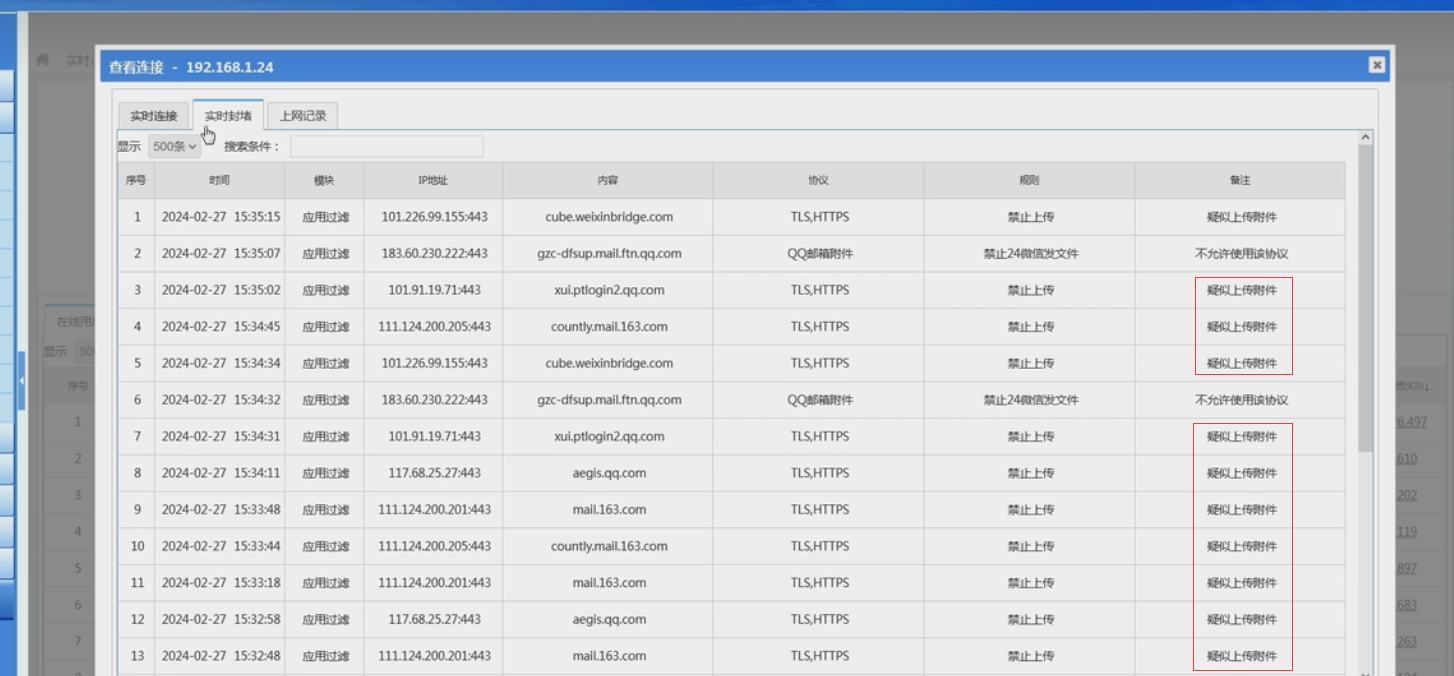Click the 备注 column header
This screenshot has height=676, width=1454.
[1240, 181]
